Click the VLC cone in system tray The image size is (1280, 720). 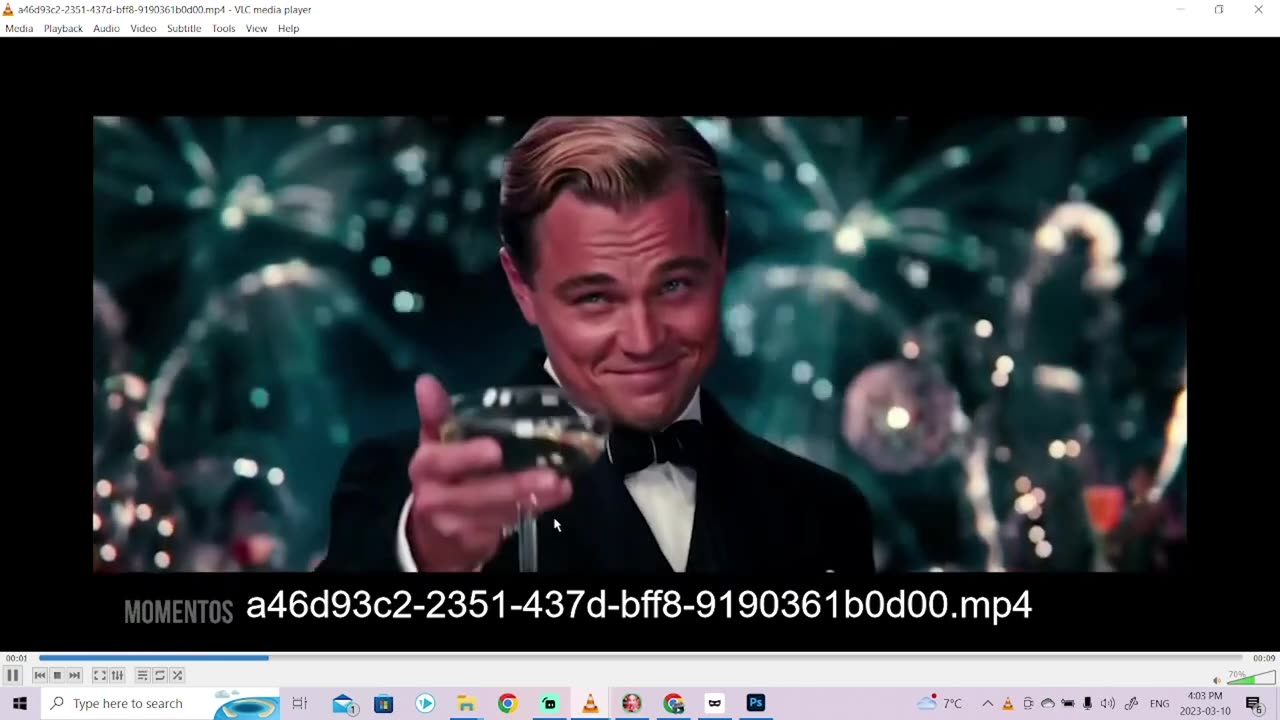tap(1008, 703)
